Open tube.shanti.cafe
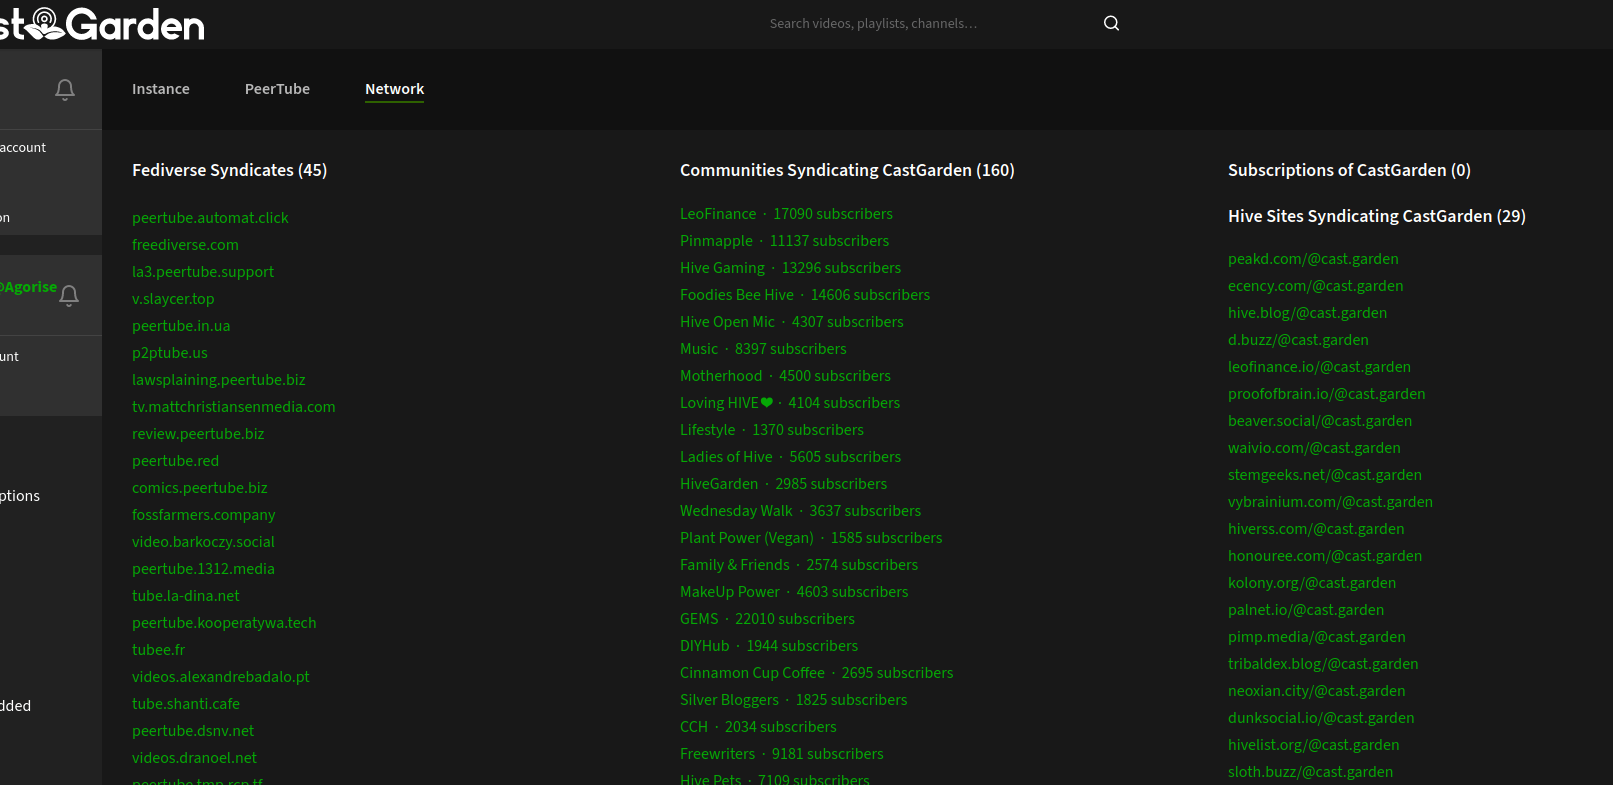Viewport: 1613px width, 785px height. tap(186, 704)
